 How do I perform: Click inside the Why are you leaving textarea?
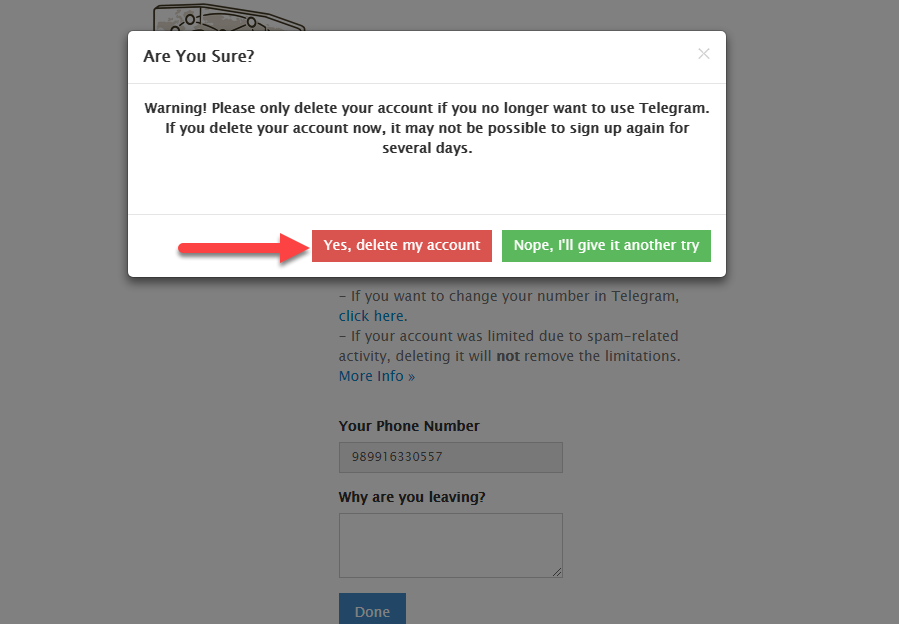click(450, 545)
